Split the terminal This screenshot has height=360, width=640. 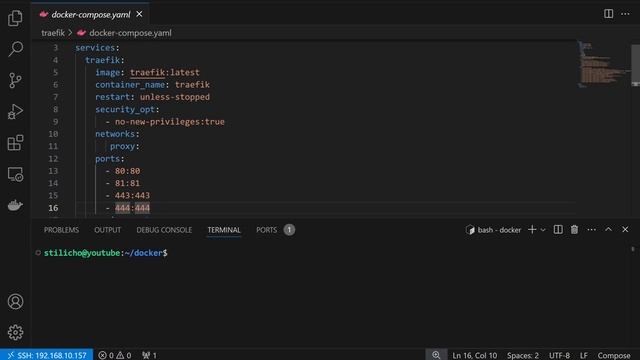558,230
